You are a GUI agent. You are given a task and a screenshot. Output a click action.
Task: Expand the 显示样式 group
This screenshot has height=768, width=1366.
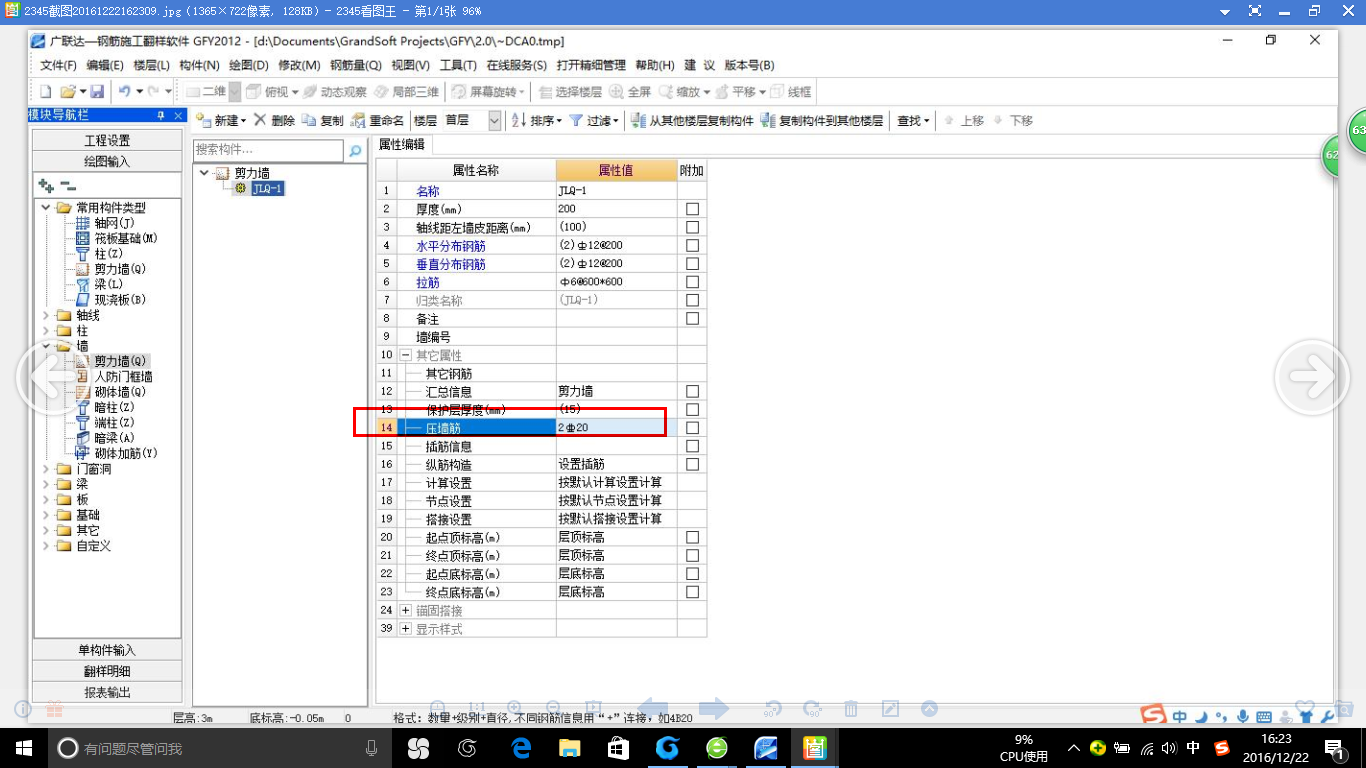(x=406, y=629)
